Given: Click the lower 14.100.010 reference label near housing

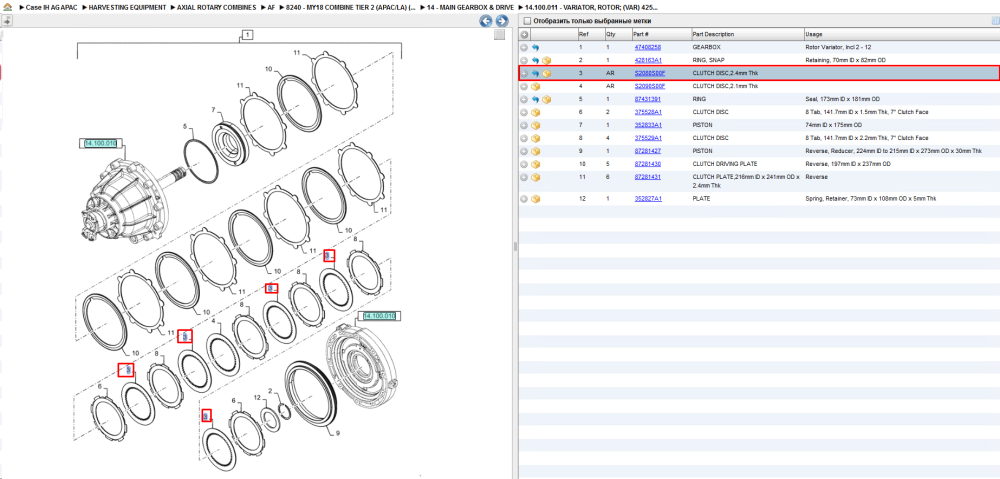Looking at the screenshot, I should (379, 316).
